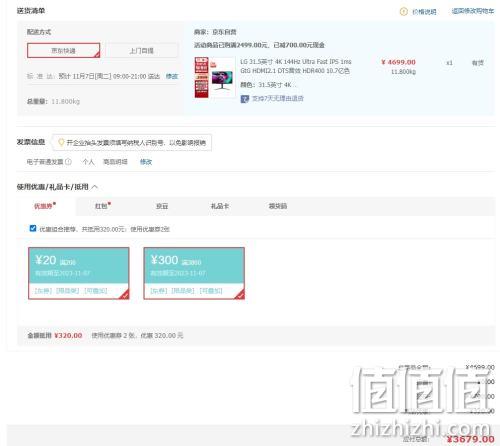500x446 pixels.
Task: Deselect the ¥20 coupon card
Action: tap(79, 273)
